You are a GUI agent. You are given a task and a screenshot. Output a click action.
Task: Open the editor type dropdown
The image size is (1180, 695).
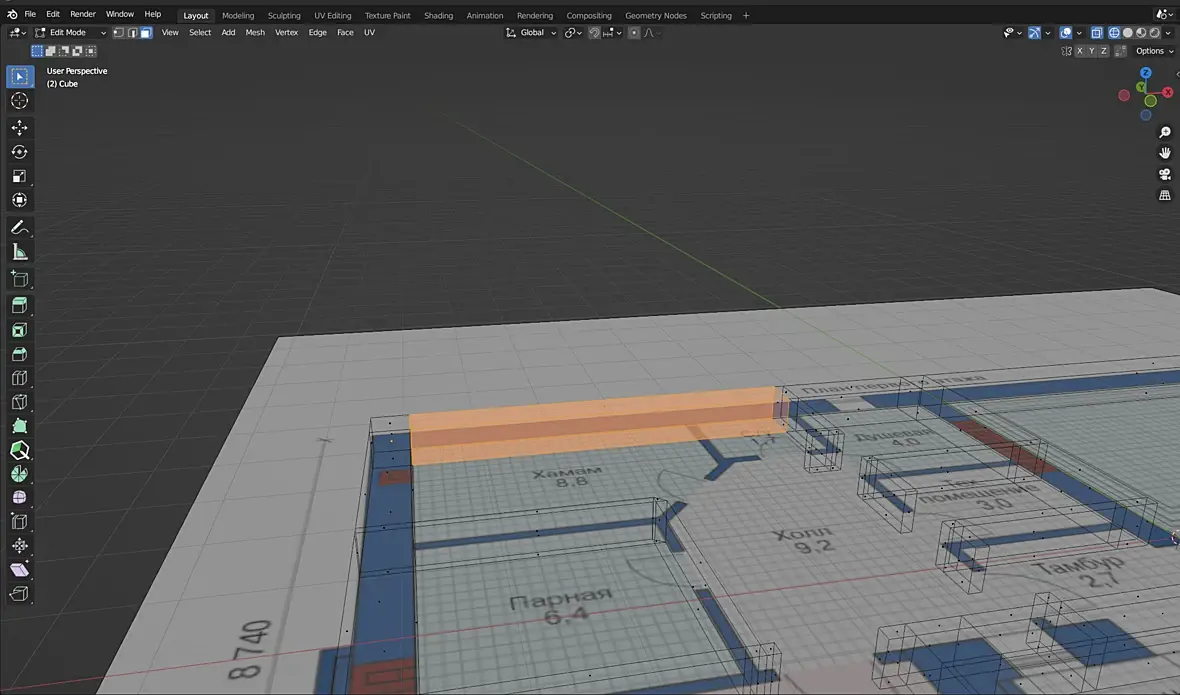[x=17, y=32]
